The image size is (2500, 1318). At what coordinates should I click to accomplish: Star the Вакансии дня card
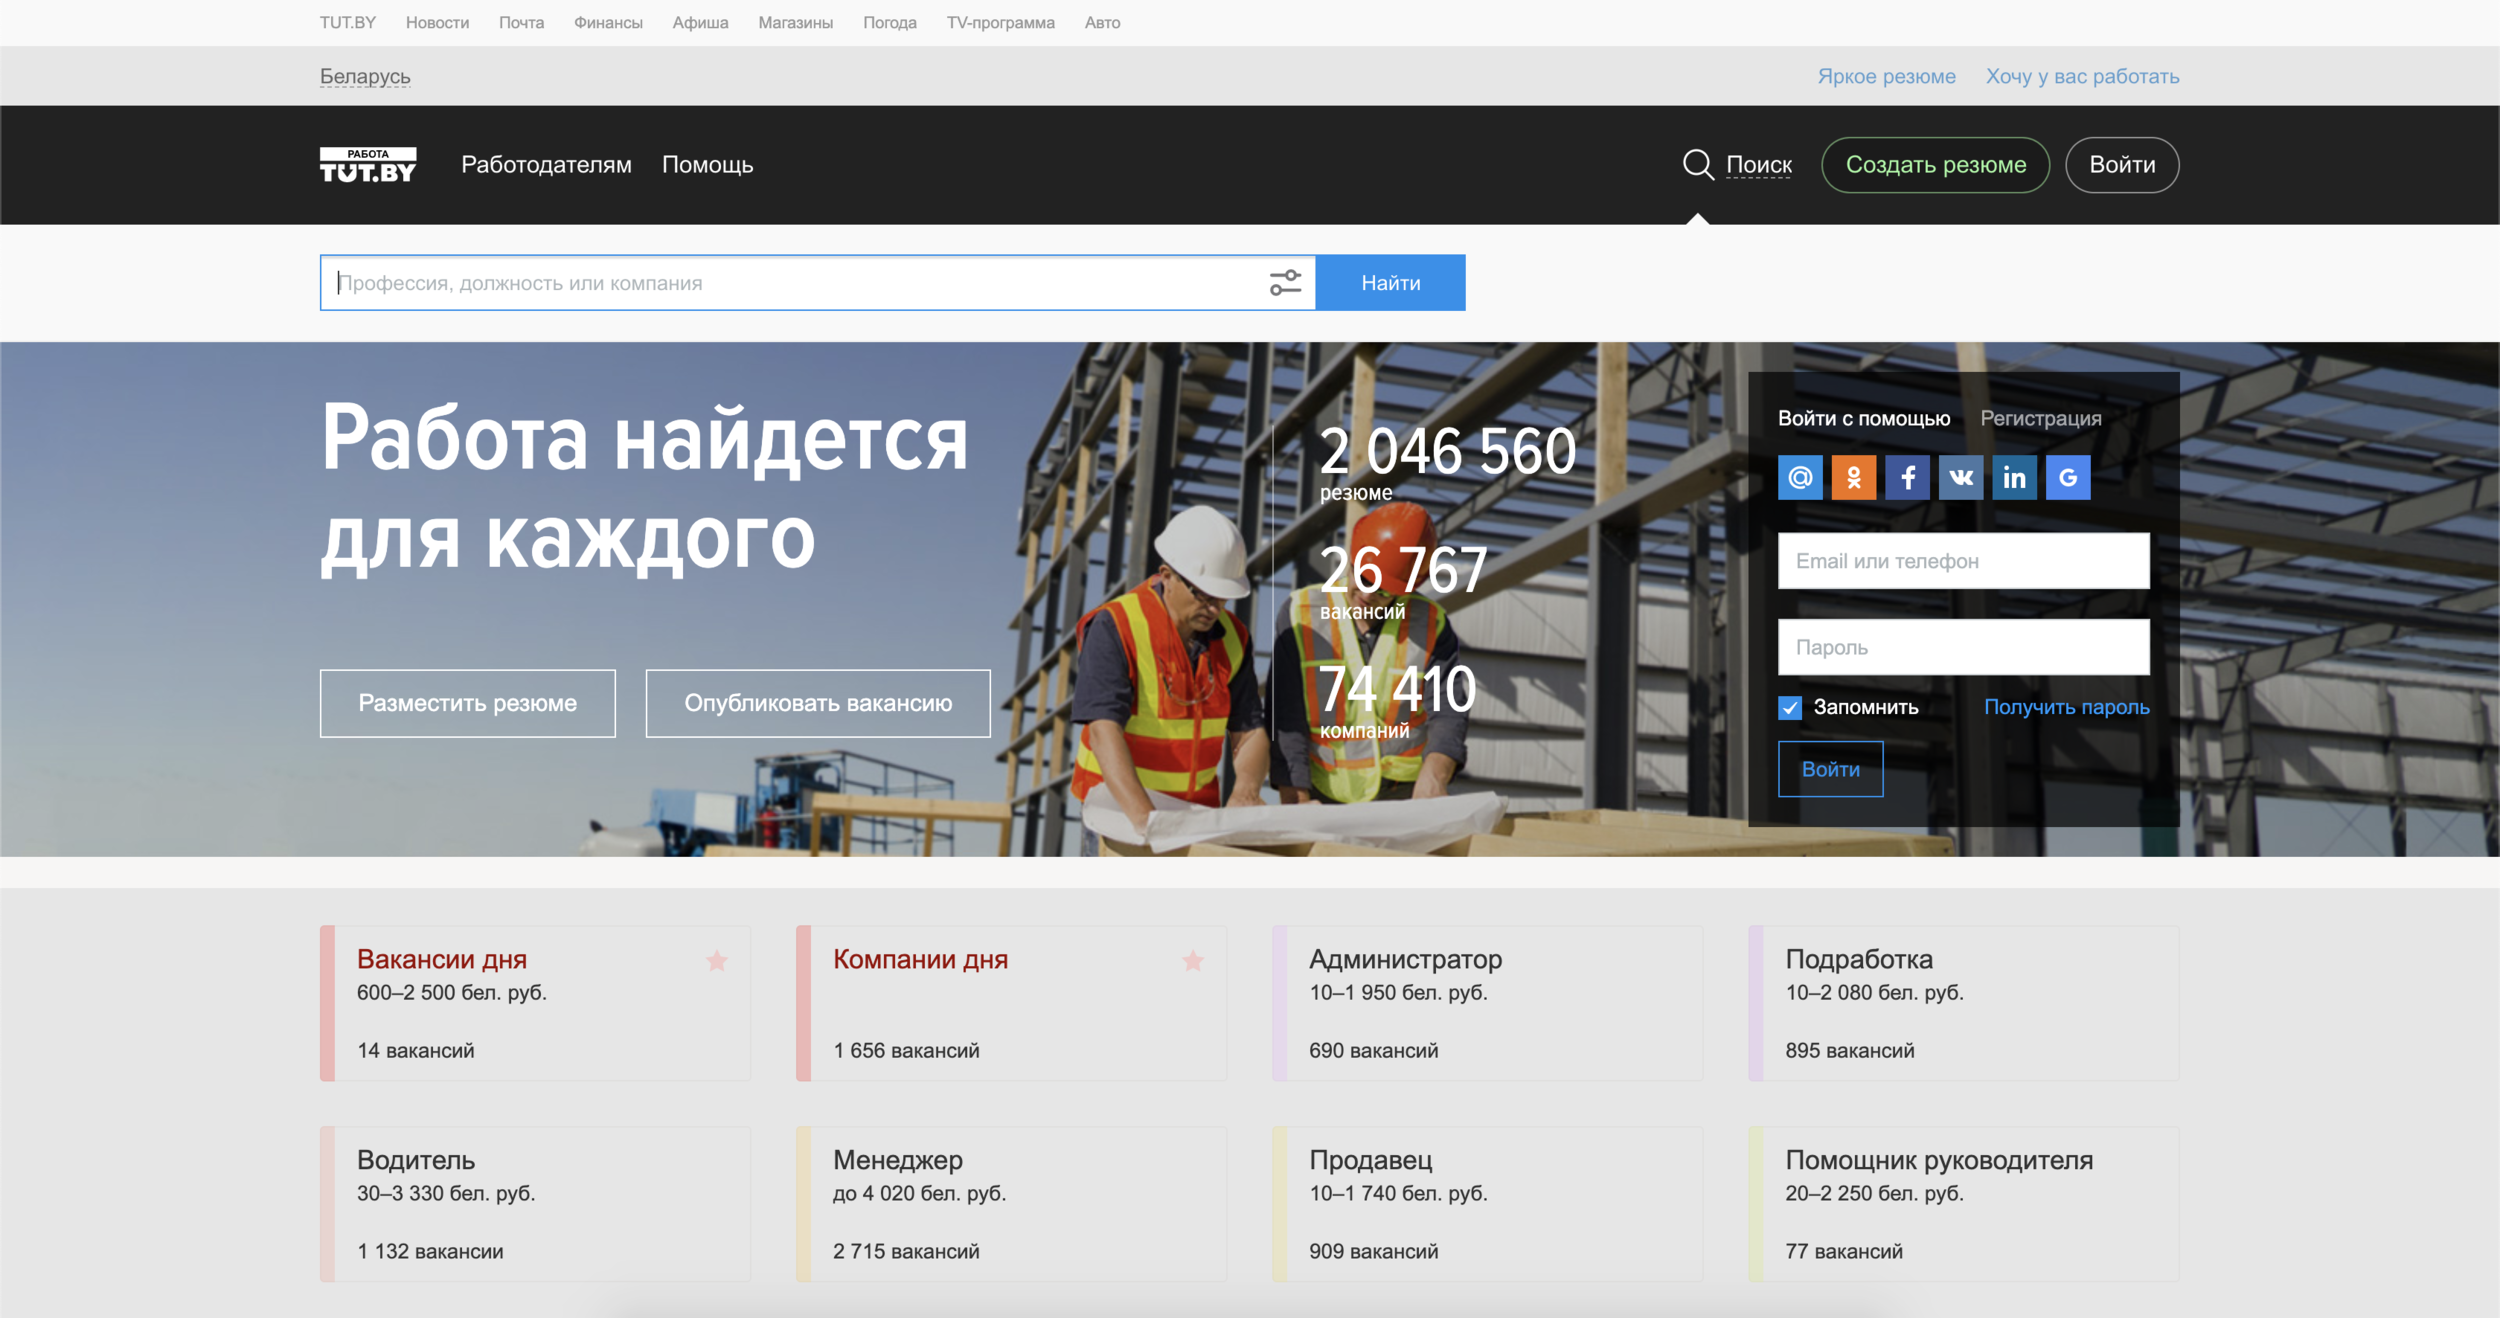717,961
